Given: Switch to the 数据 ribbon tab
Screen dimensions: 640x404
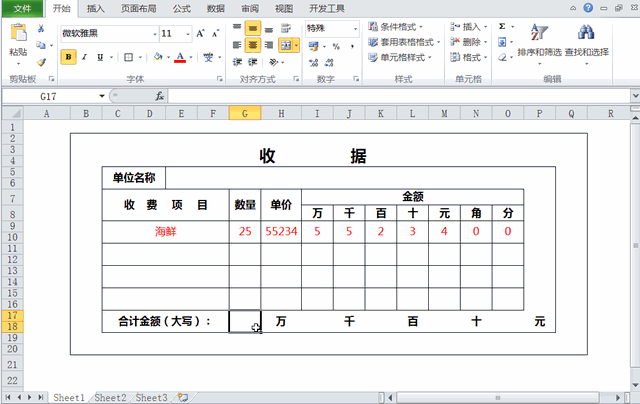Looking at the screenshot, I should pyautogui.click(x=216, y=9).
